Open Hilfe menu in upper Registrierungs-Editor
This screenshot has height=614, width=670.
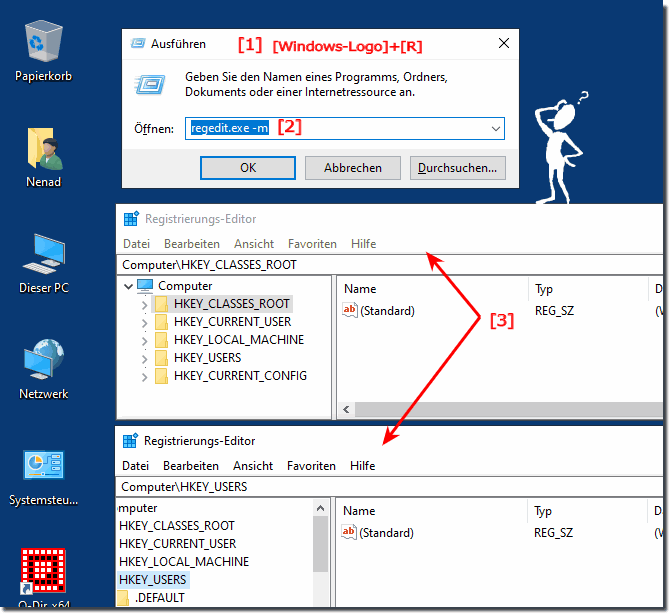click(364, 244)
